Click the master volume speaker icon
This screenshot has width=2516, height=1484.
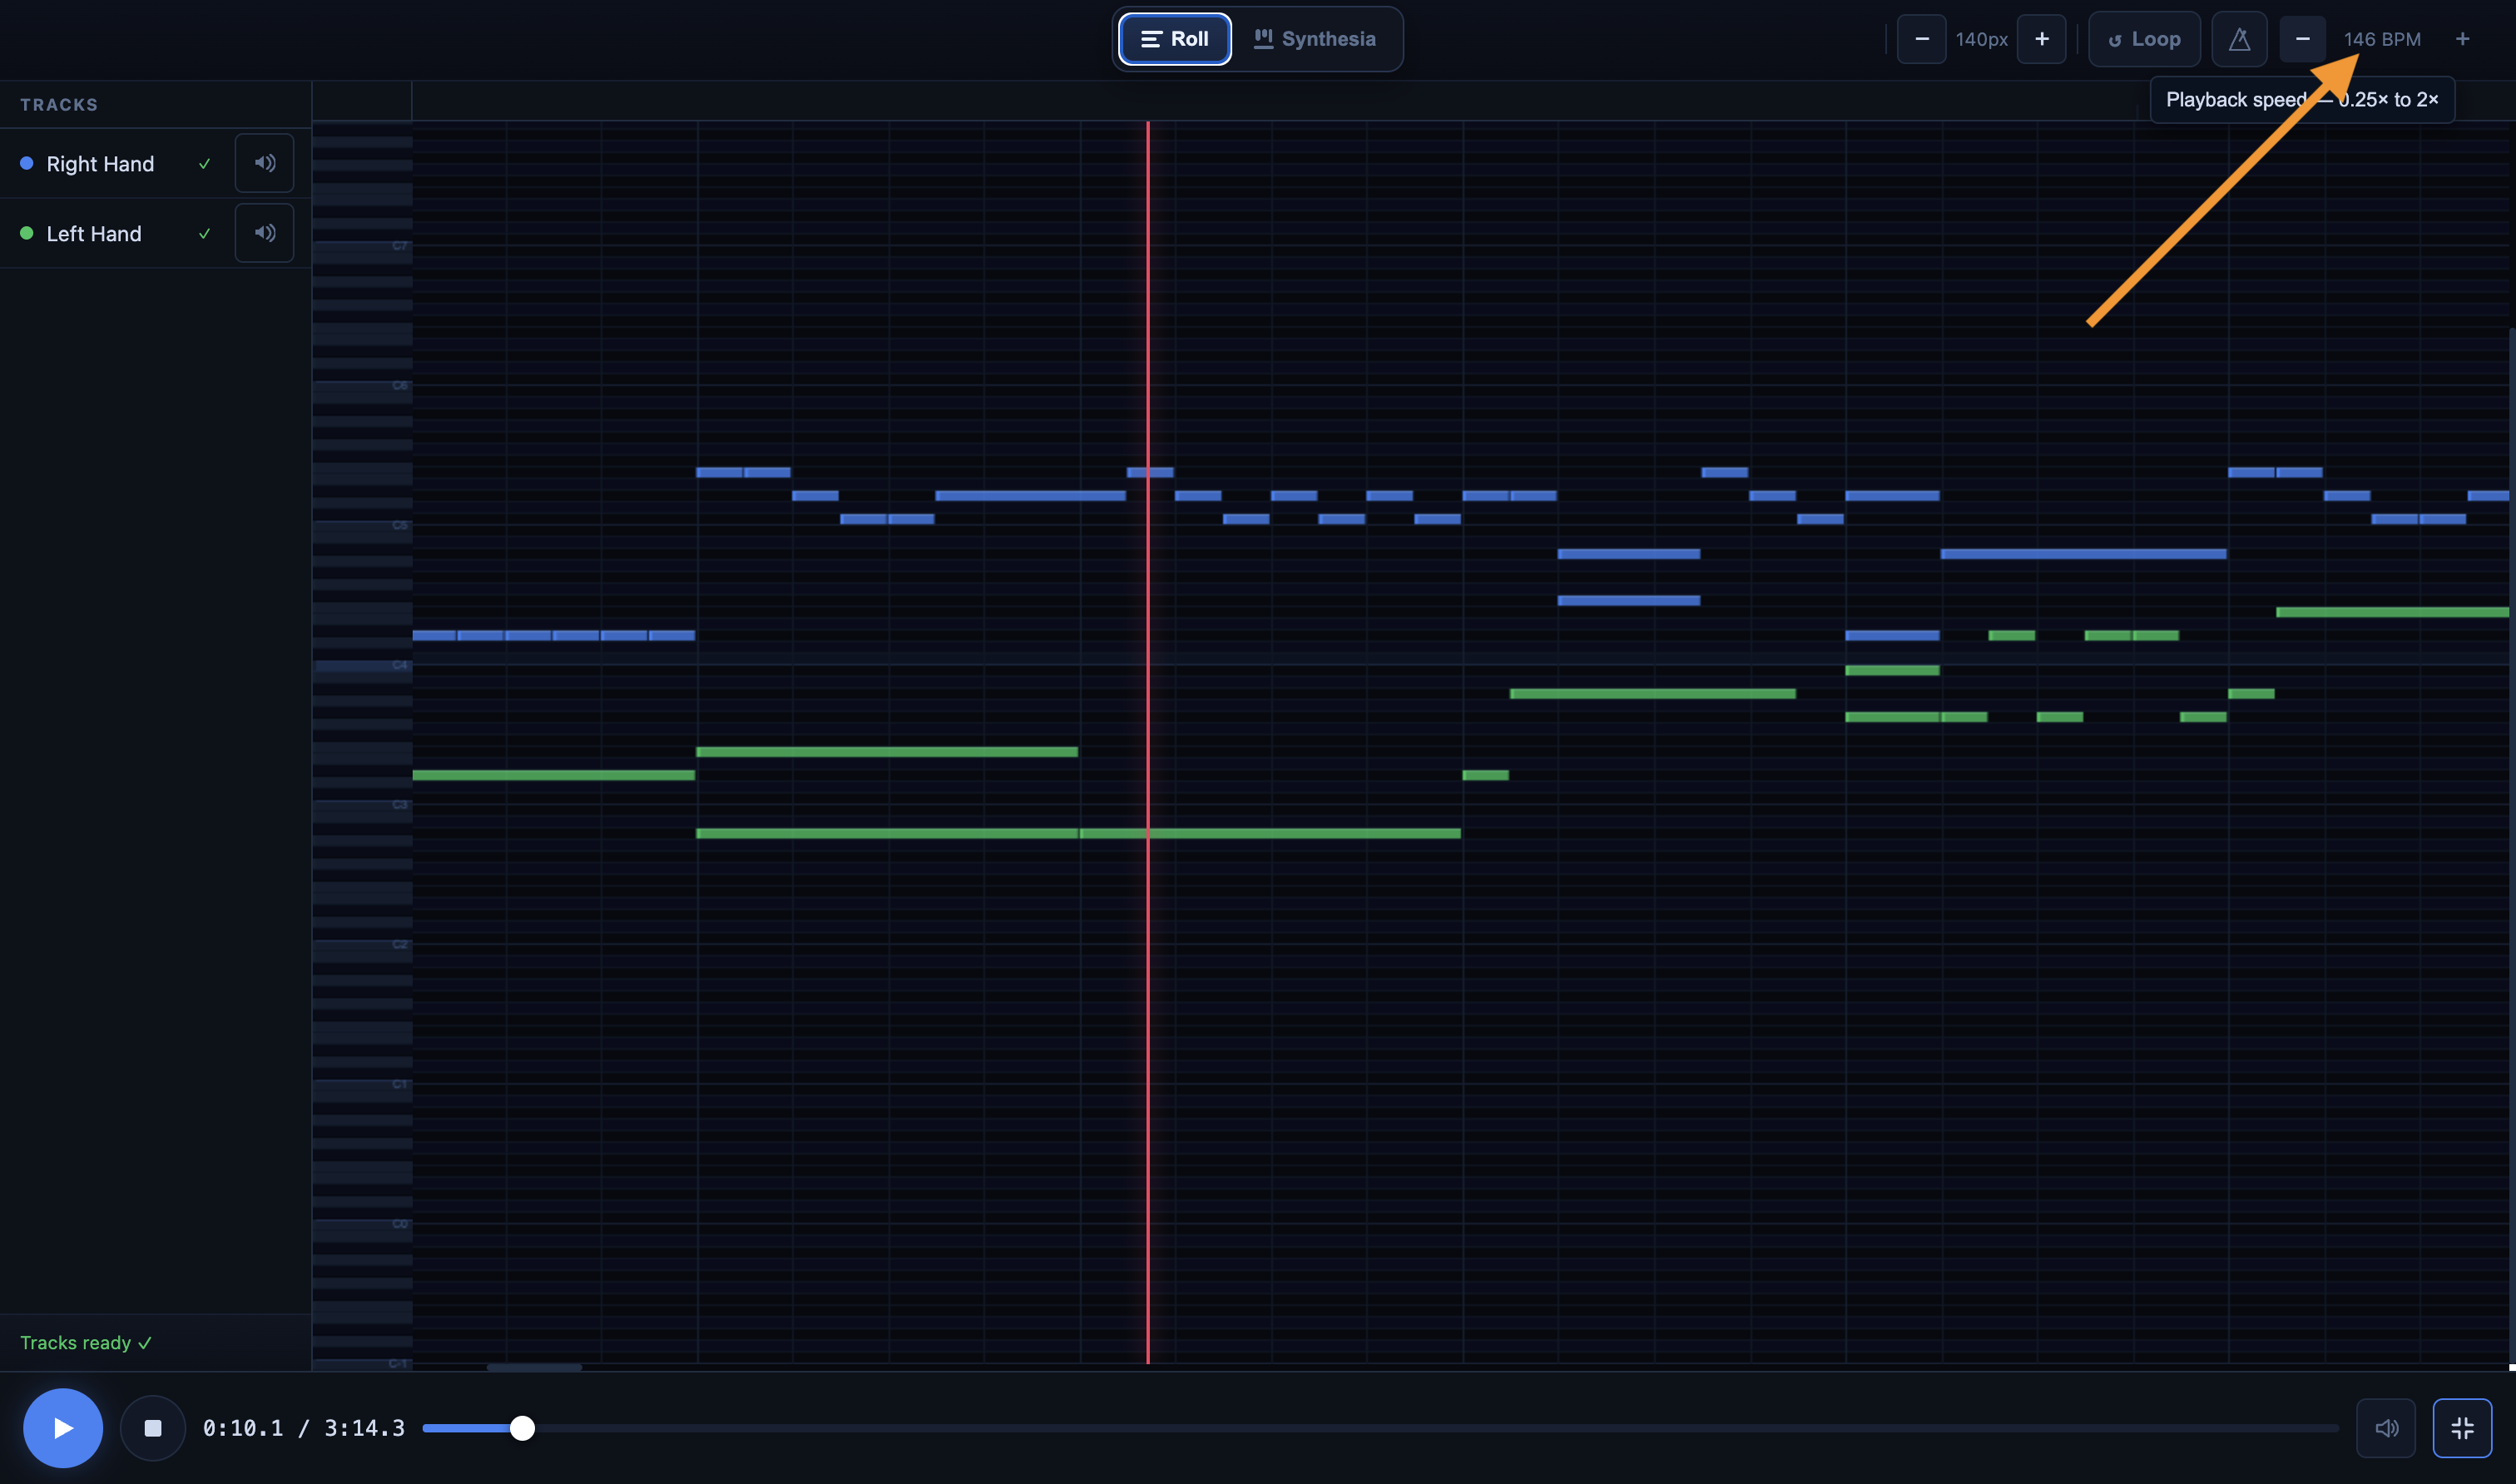[2386, 1428]
